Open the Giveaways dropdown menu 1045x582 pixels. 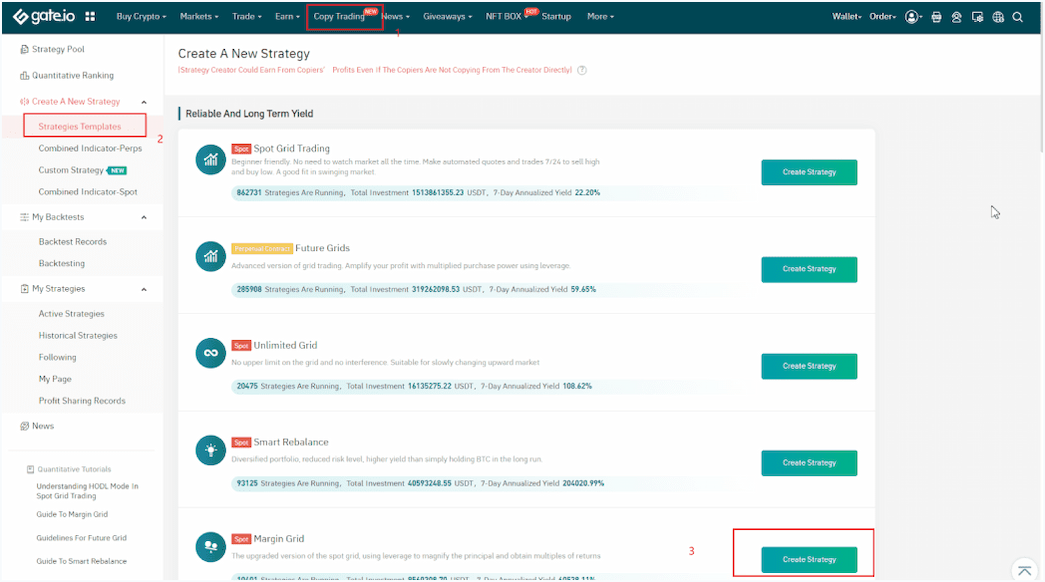447,17
